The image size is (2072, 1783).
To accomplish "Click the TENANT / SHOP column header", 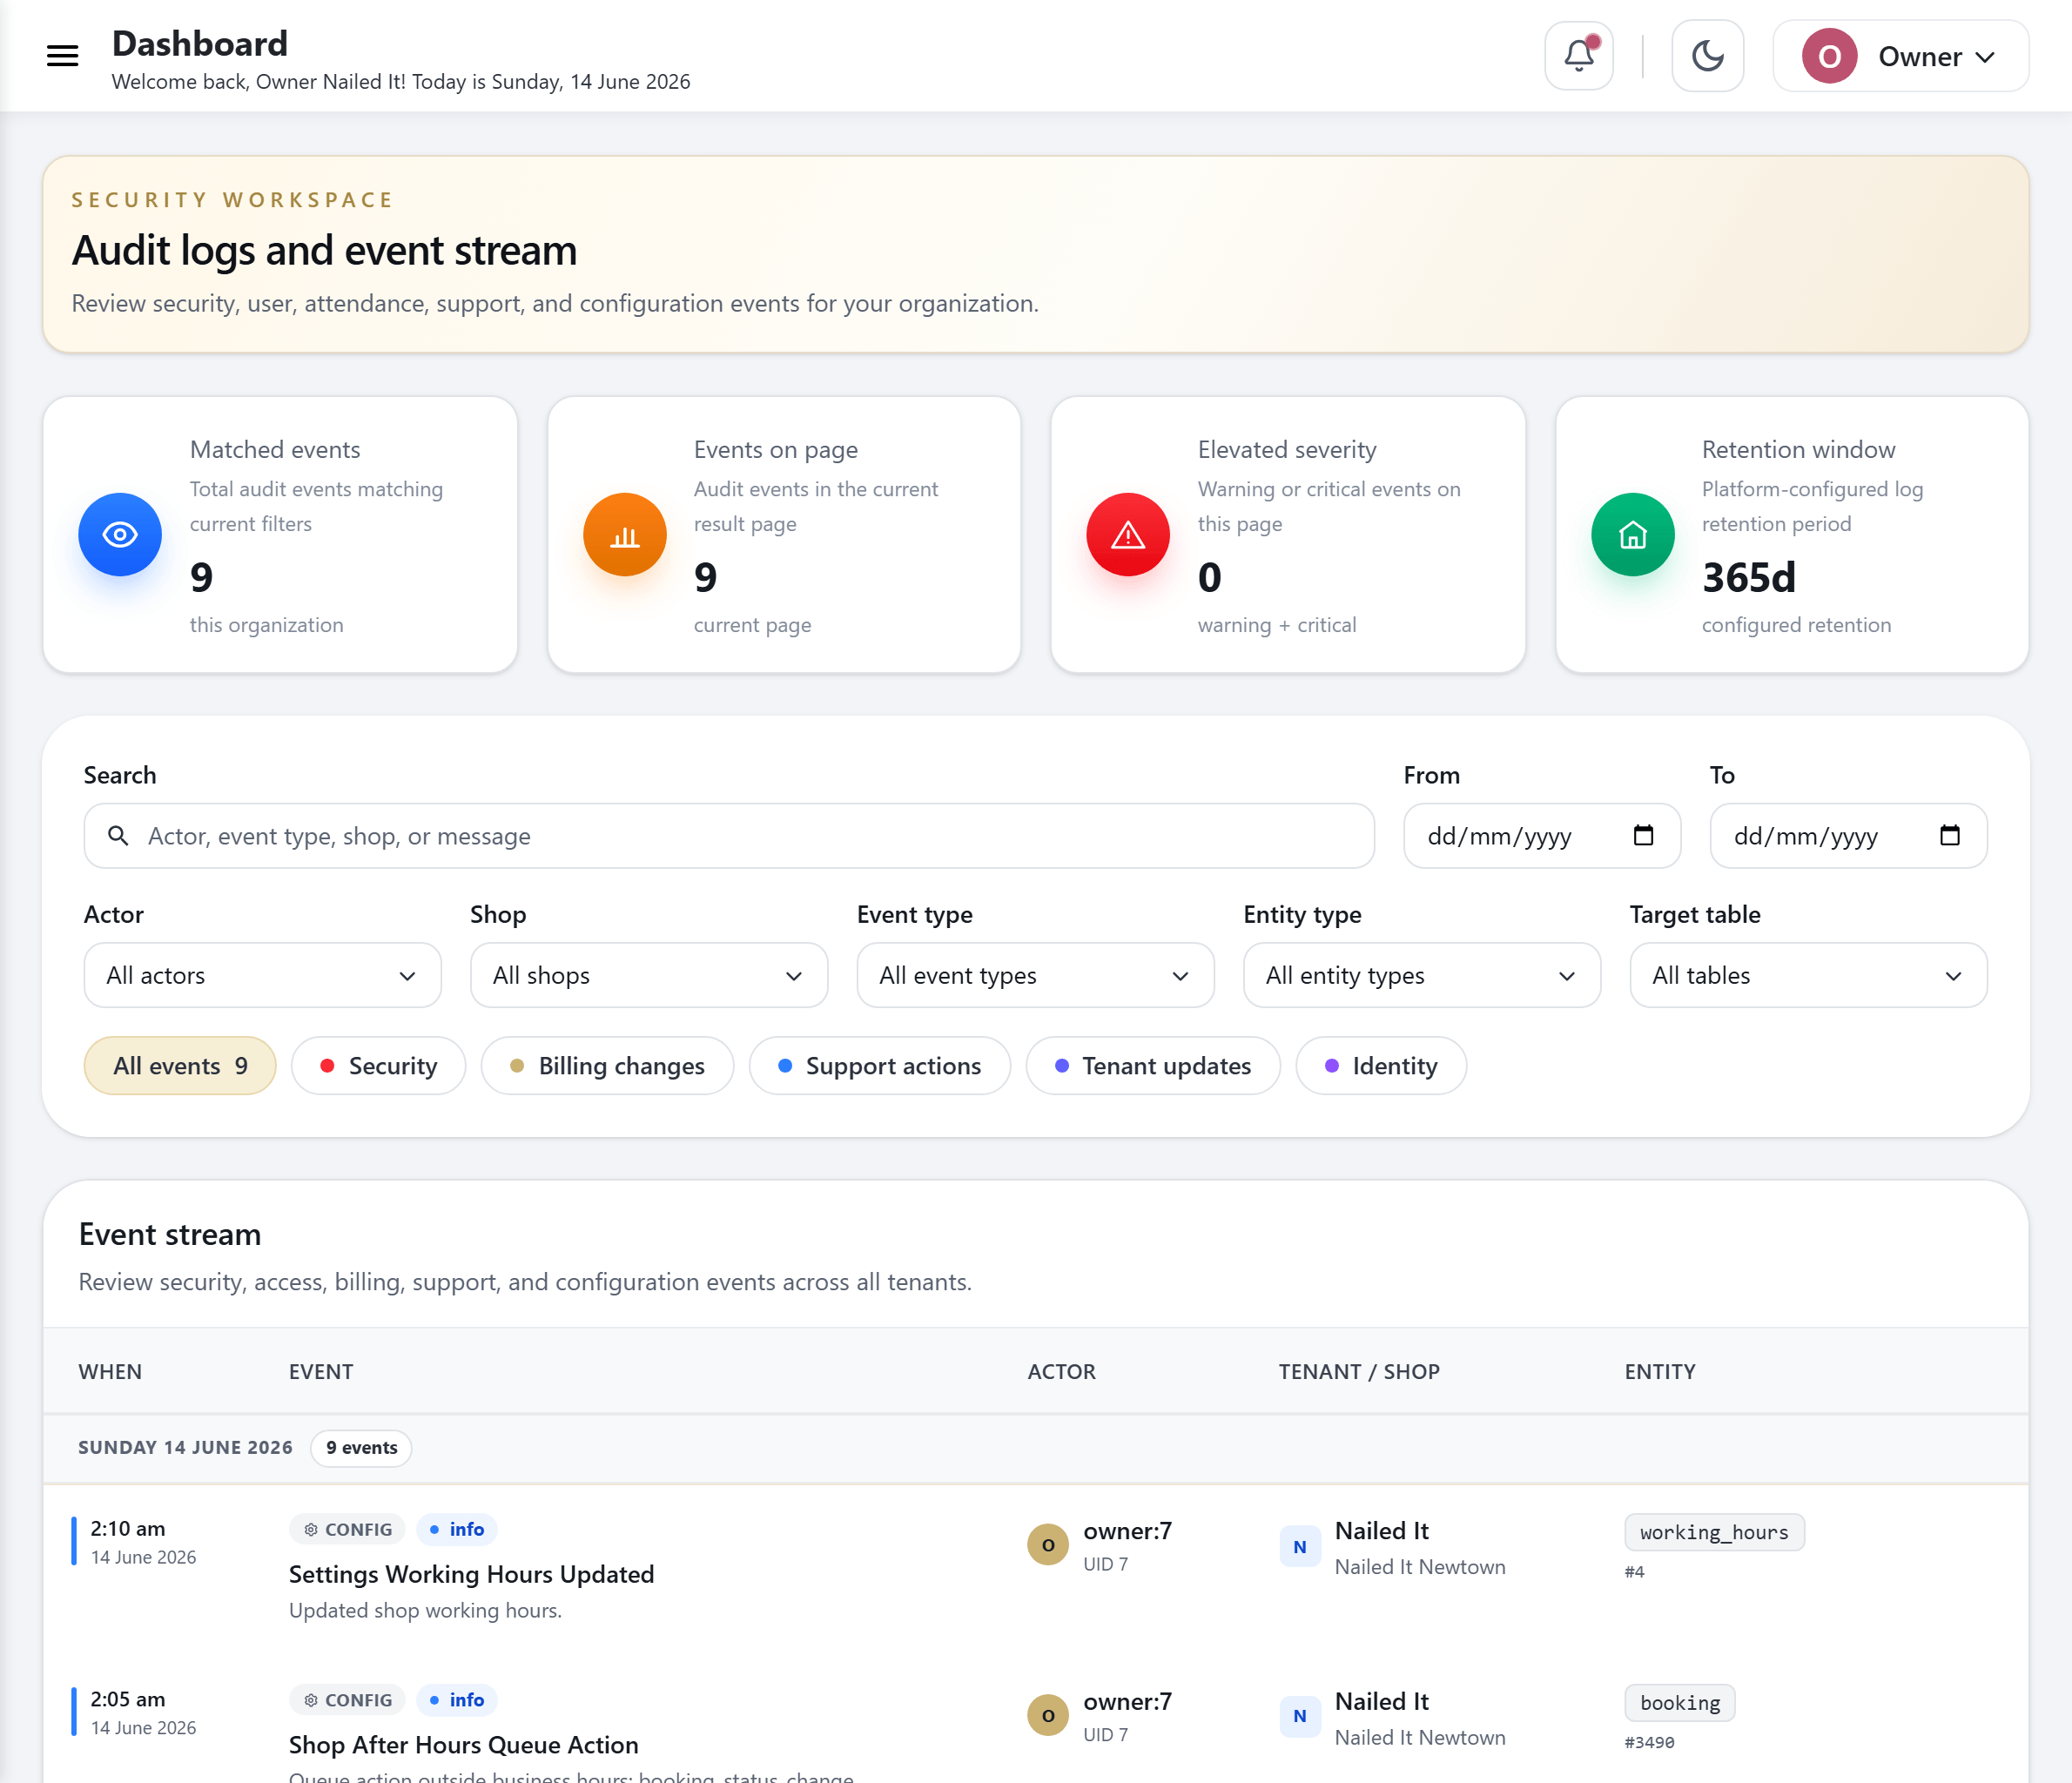I will point(1359,1372).
